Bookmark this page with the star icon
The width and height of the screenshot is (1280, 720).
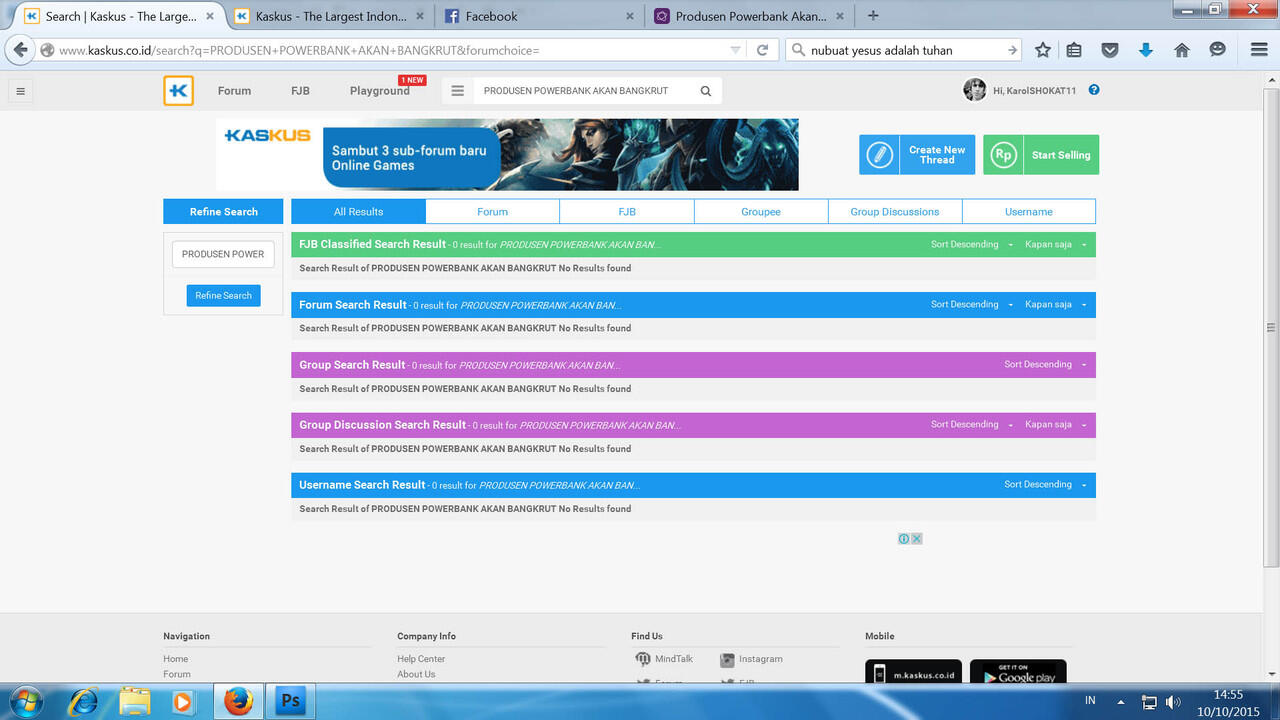1043,50
